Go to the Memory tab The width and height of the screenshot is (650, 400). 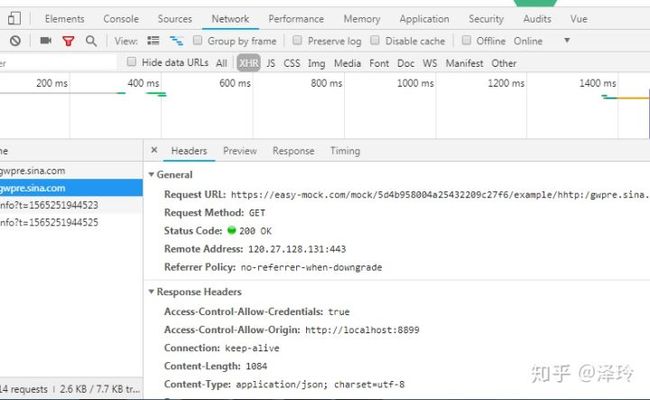coord(362,19)
